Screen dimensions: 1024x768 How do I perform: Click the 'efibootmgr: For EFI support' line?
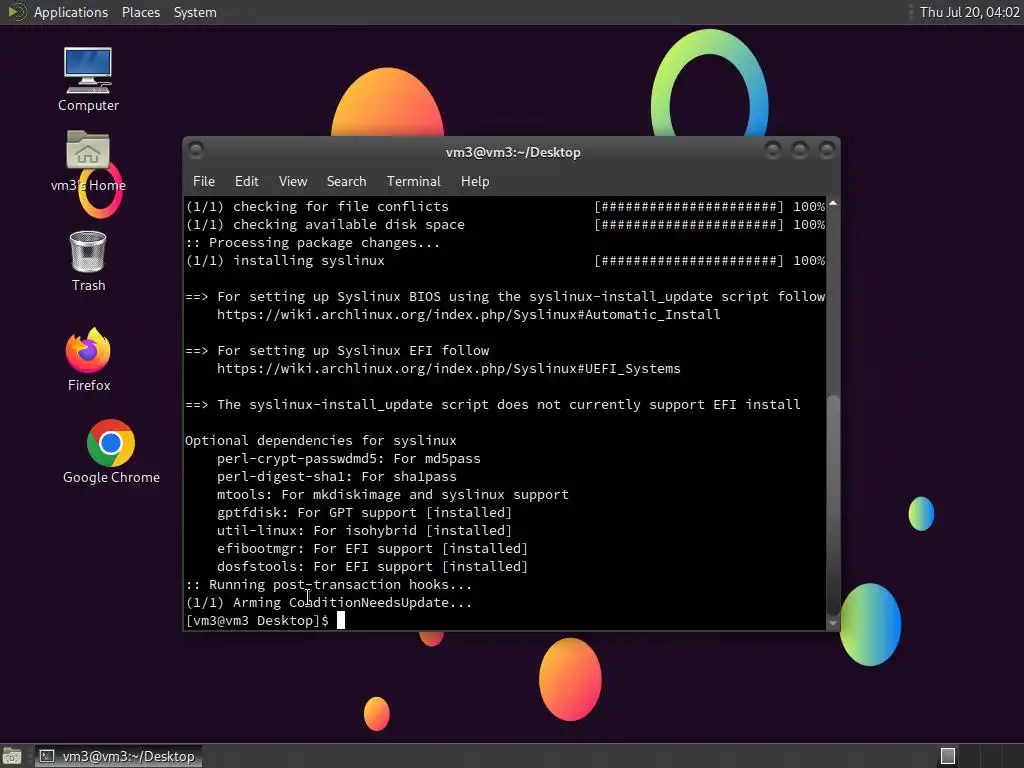click(372, 549)
